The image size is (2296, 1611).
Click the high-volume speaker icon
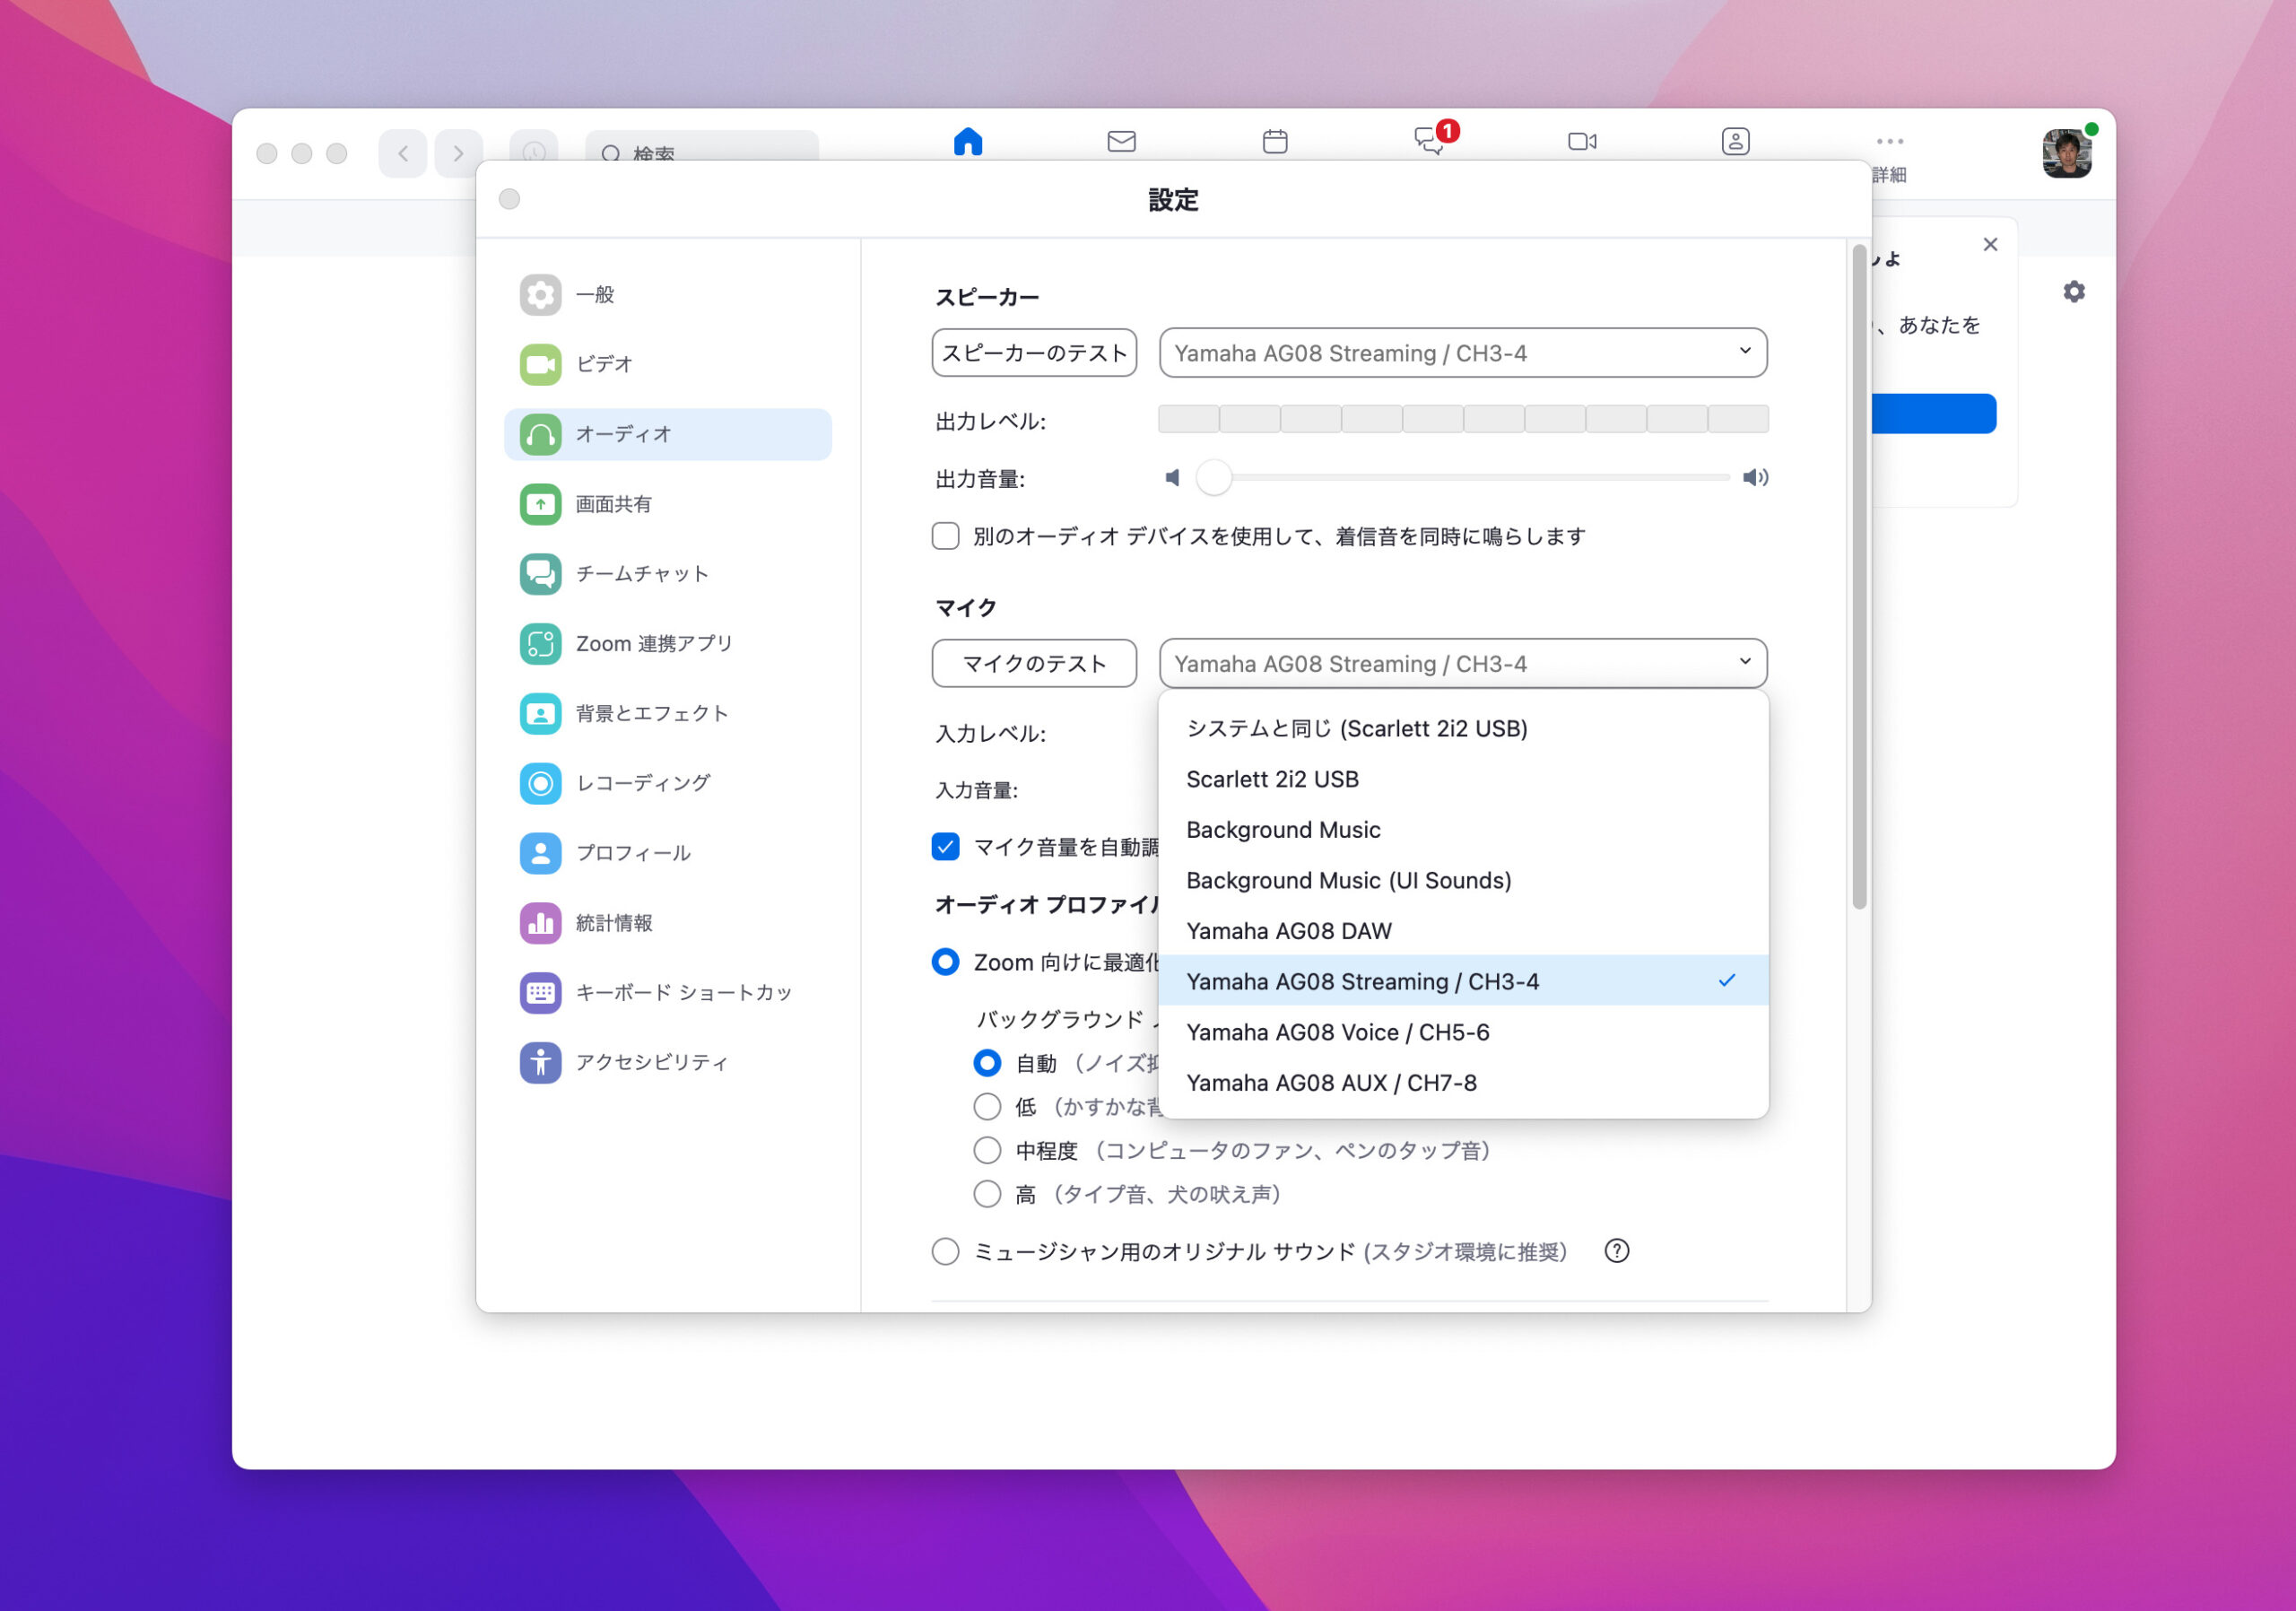(x=1755, y=478)
